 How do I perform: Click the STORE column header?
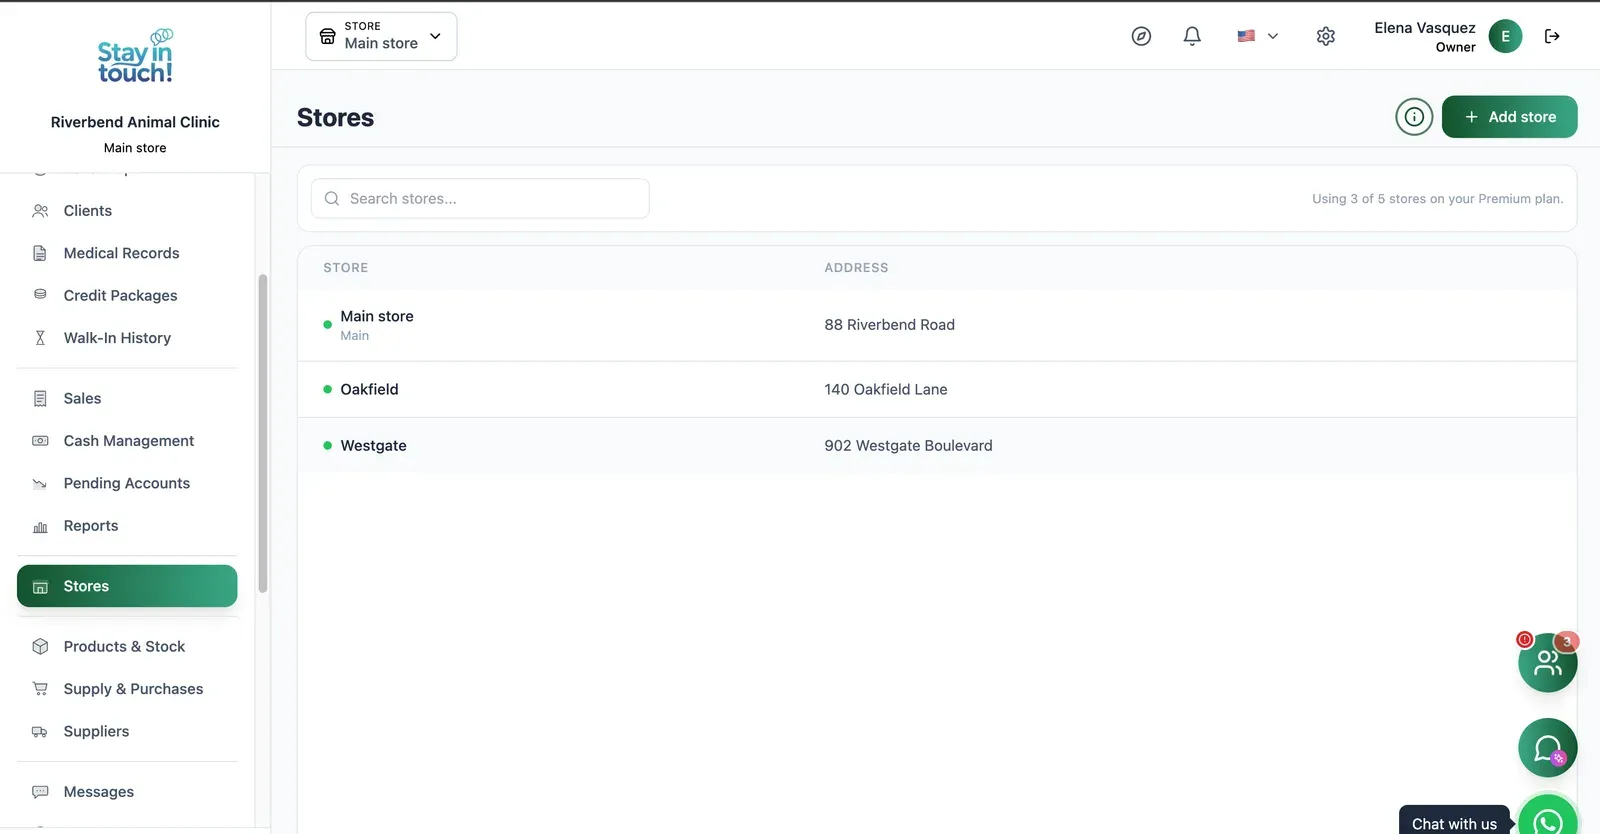point(345,268)
